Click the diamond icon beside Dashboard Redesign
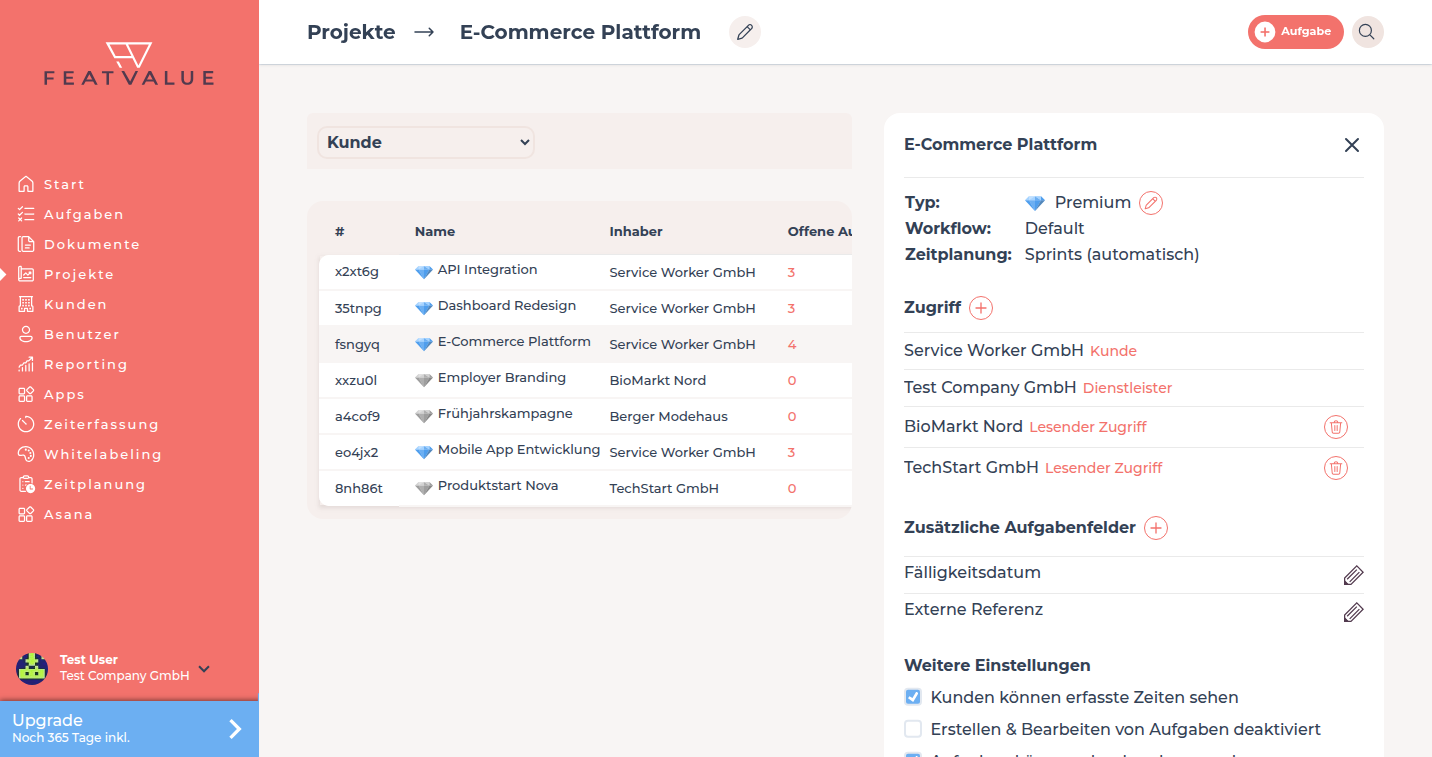Screen dimensions: 1432x757 424,308
